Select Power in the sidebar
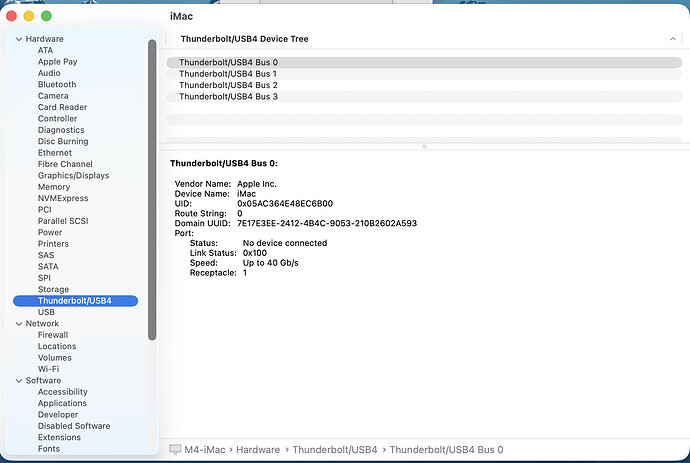The height and width of the screenshot is (463, 690). [x=50, y=232]
